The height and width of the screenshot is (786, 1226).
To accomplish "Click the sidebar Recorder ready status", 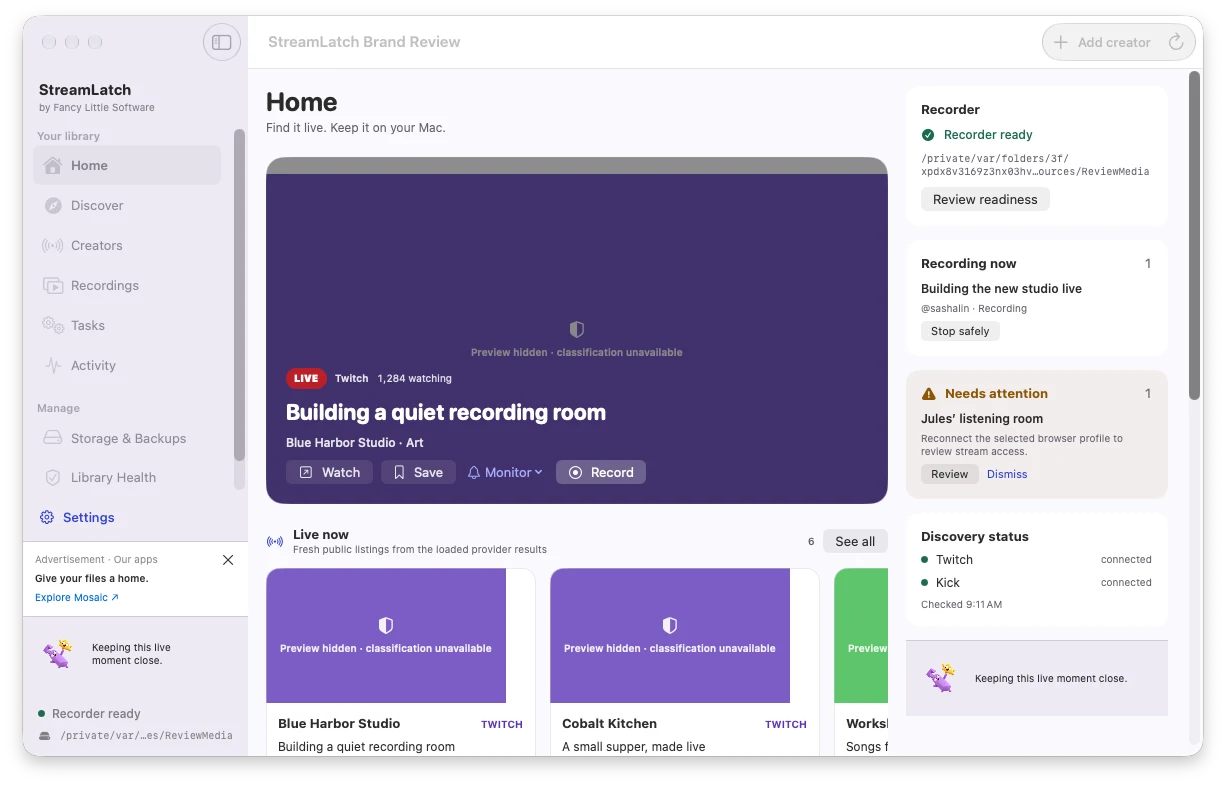I will pyautogui.click(x=89, y=714).
